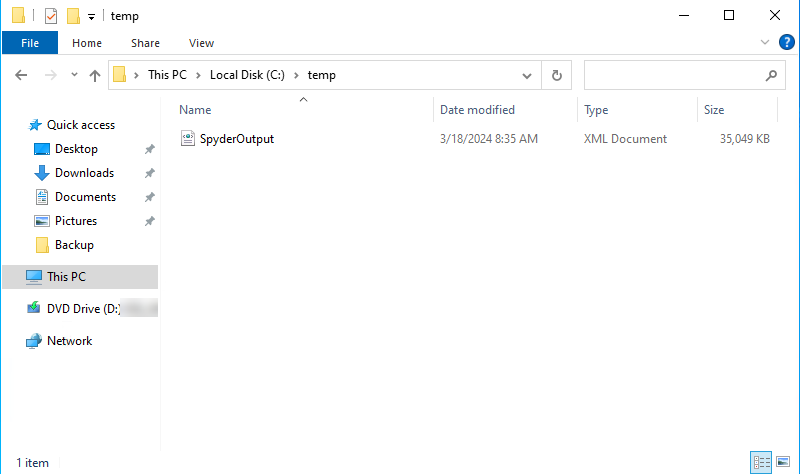Switch to Details view in status bar

click(x=761, y=462)
